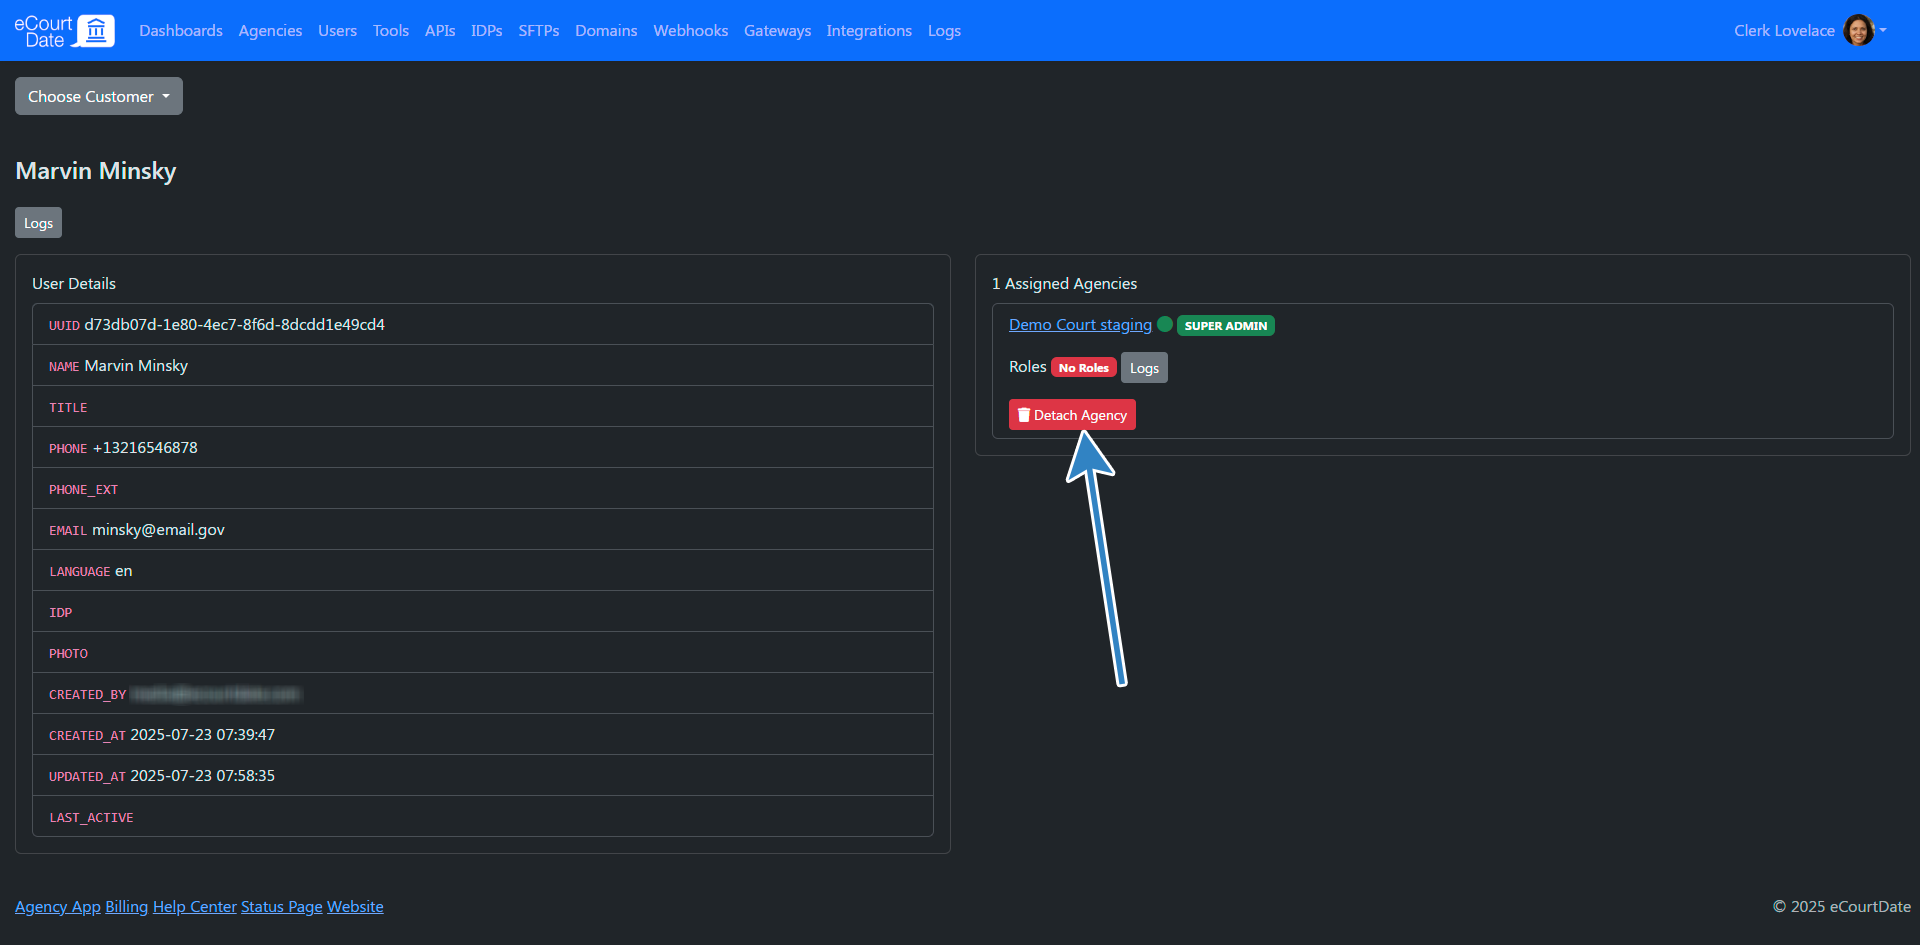Navigate to IDPs

coord(487,31)
